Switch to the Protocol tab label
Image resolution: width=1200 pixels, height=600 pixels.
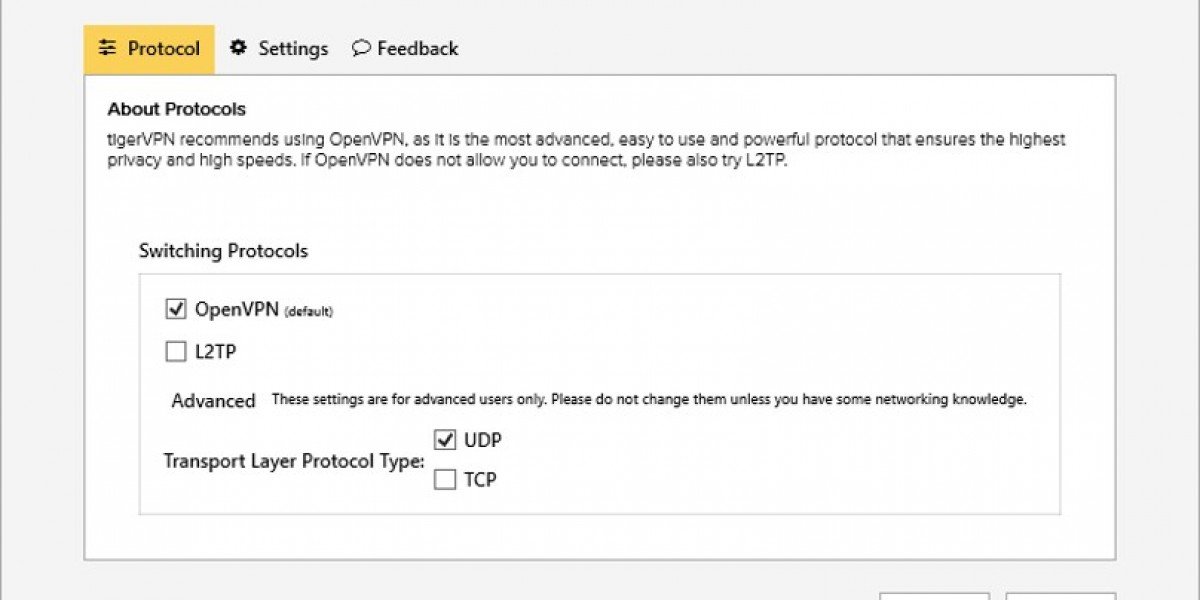[x=164, y=48]
